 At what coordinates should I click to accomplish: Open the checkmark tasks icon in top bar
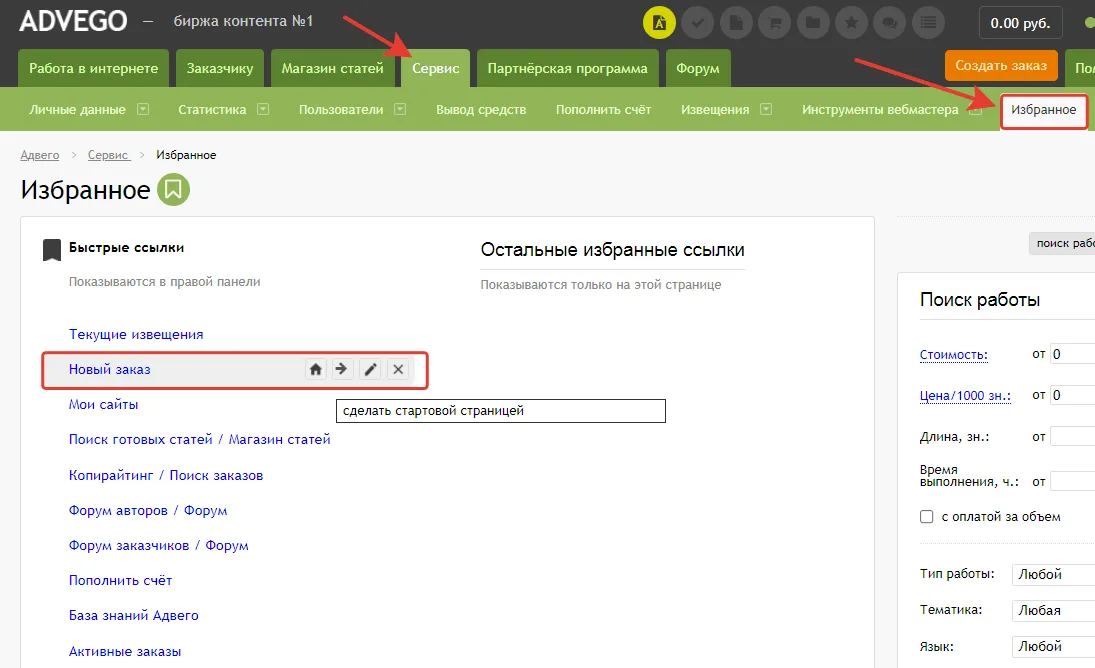(697, 22)
